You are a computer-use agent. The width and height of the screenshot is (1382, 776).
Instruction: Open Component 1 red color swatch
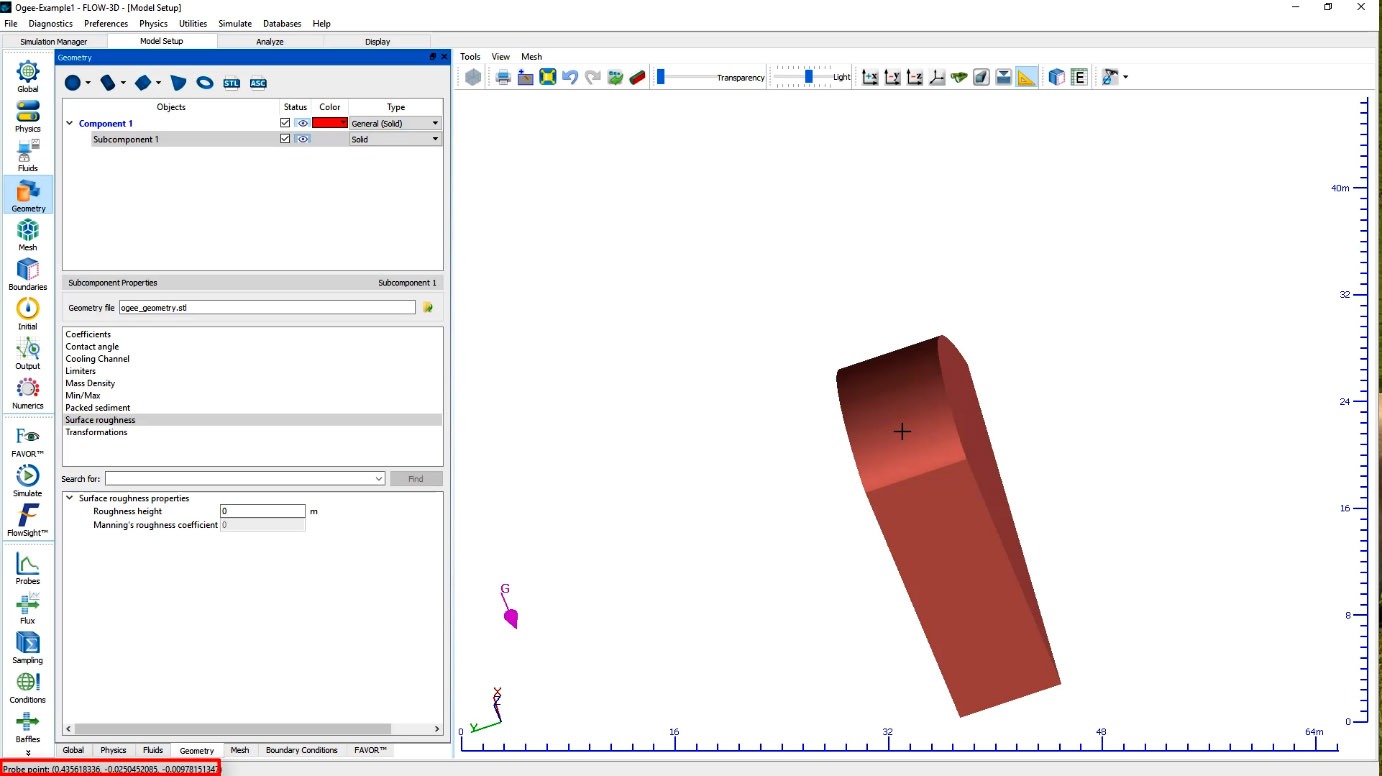pyautogui.click(x=329, y=123)
